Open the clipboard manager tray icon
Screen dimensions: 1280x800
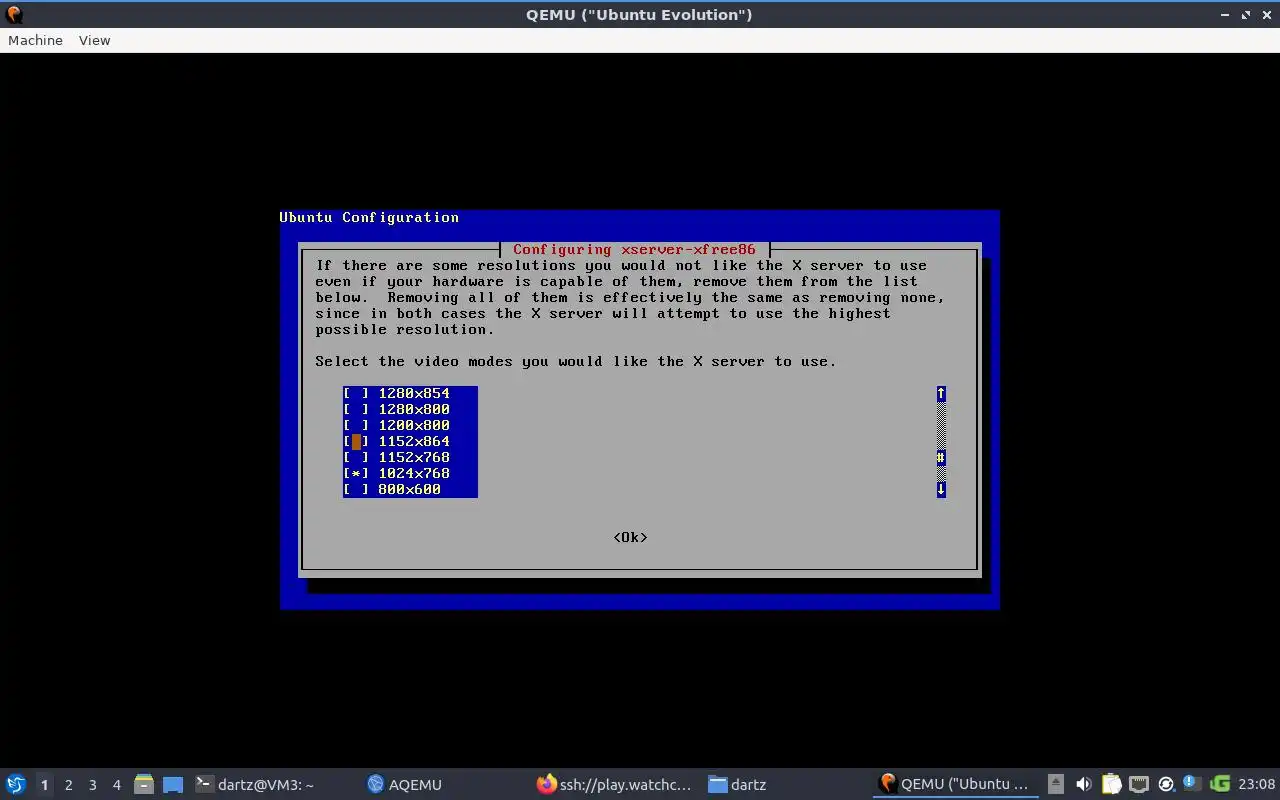[1111, 784]
